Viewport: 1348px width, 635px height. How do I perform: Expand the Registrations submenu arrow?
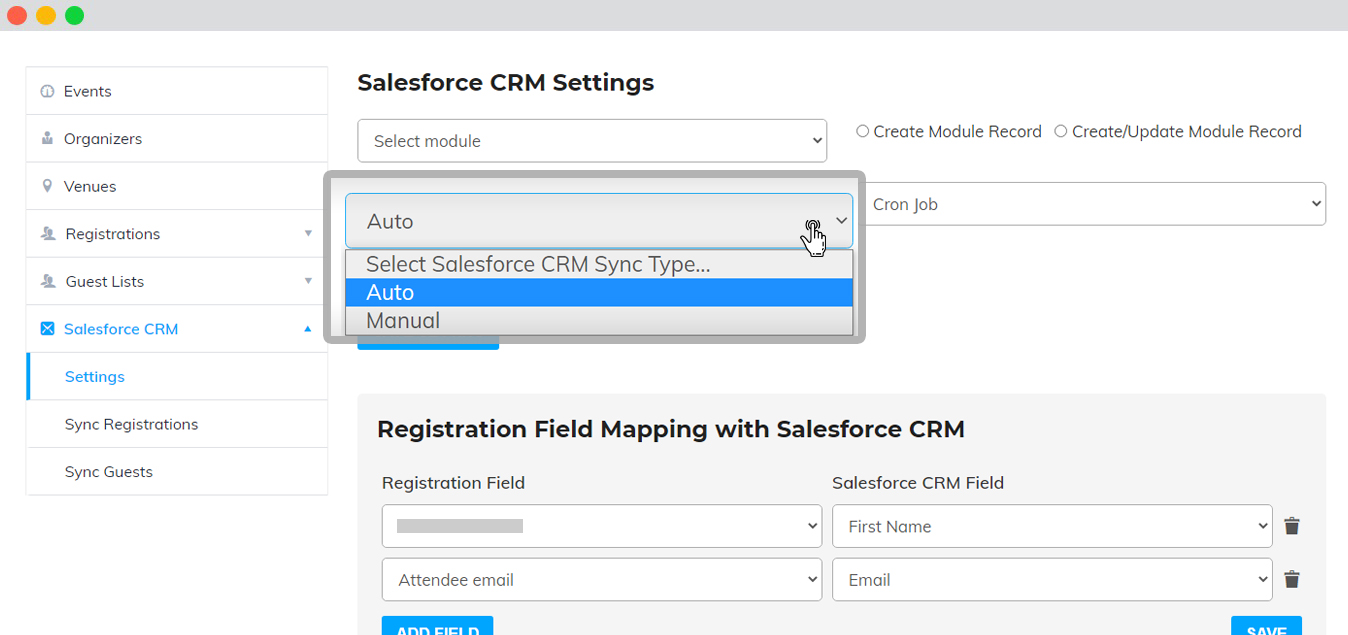pos(308,234)
